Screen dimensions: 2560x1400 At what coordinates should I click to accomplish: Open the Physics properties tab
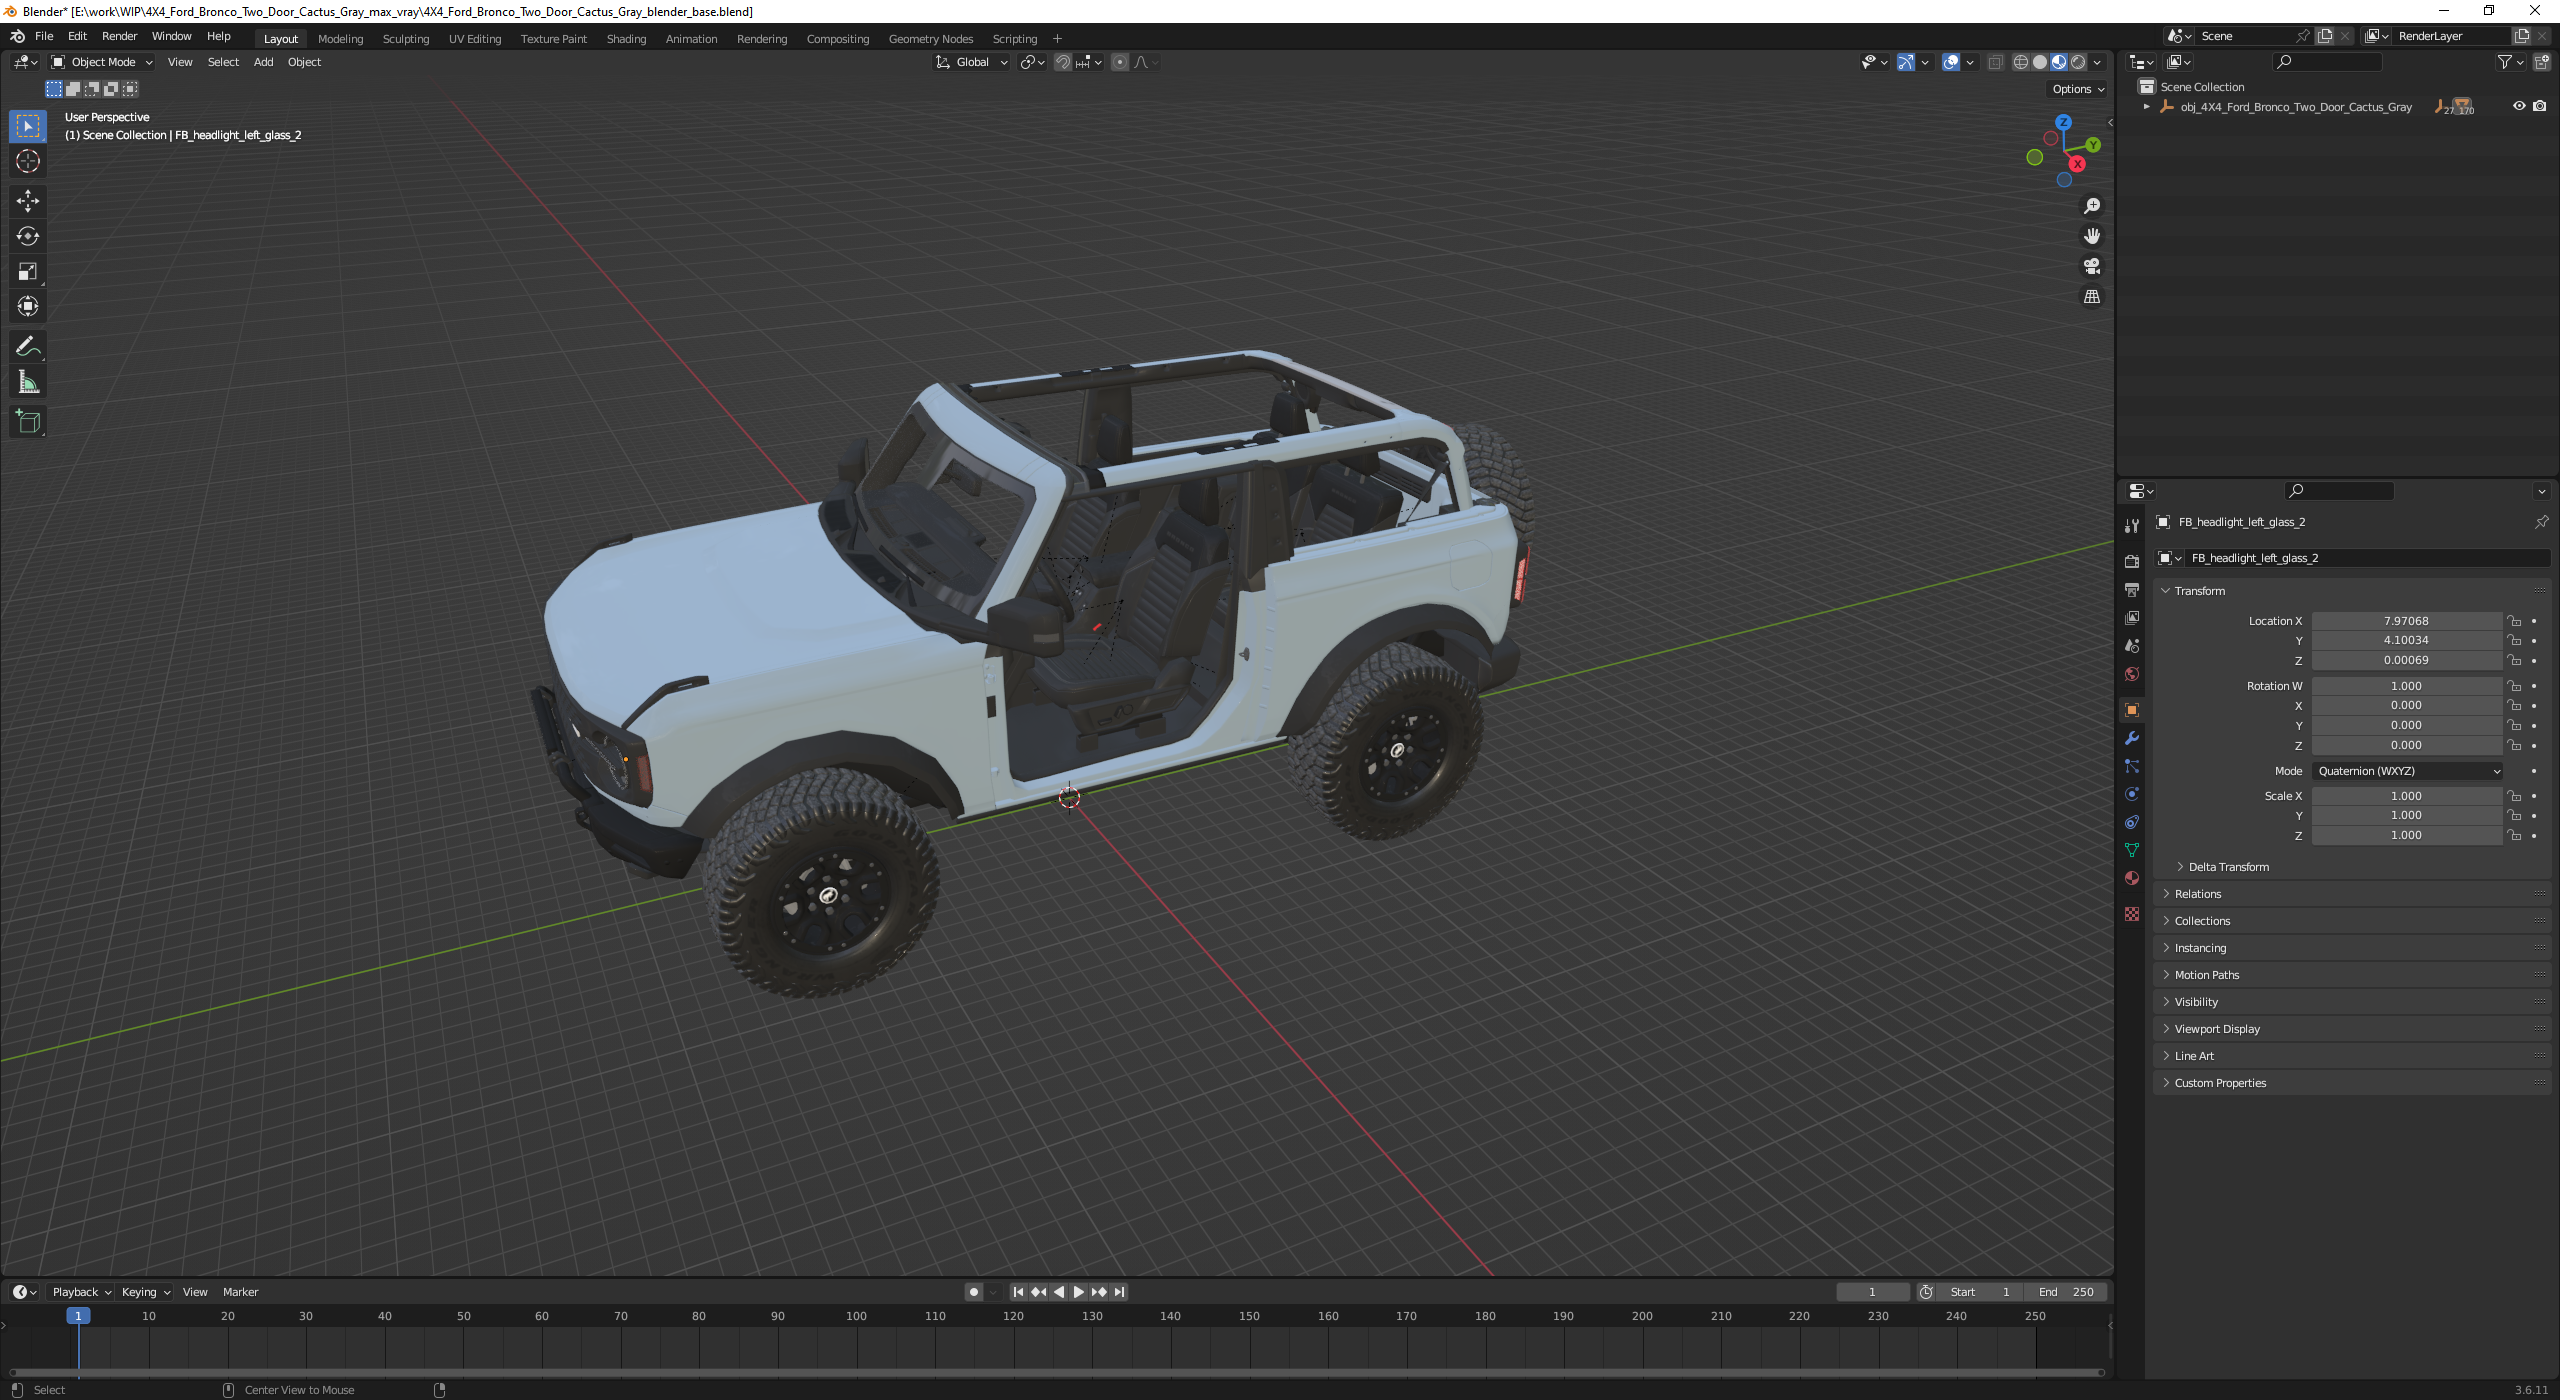point(2132,794)
